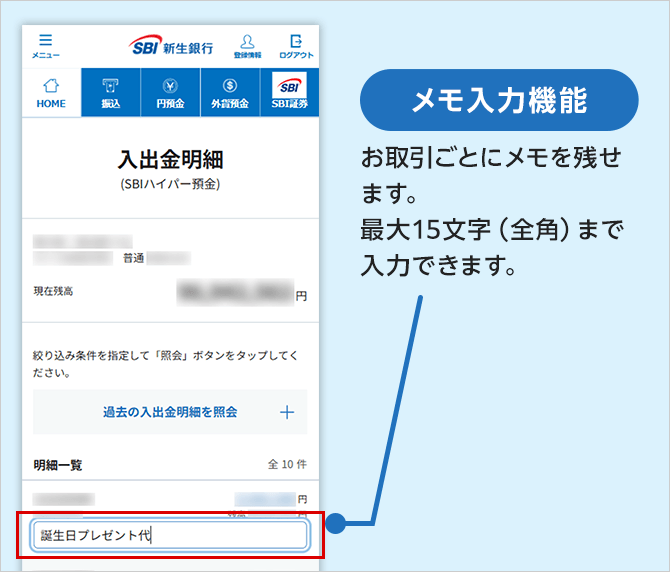Viewport: 670px width, 572px height.
Task: Open the 外貨預金 foreign currency tab
Action: coord(230,92)
